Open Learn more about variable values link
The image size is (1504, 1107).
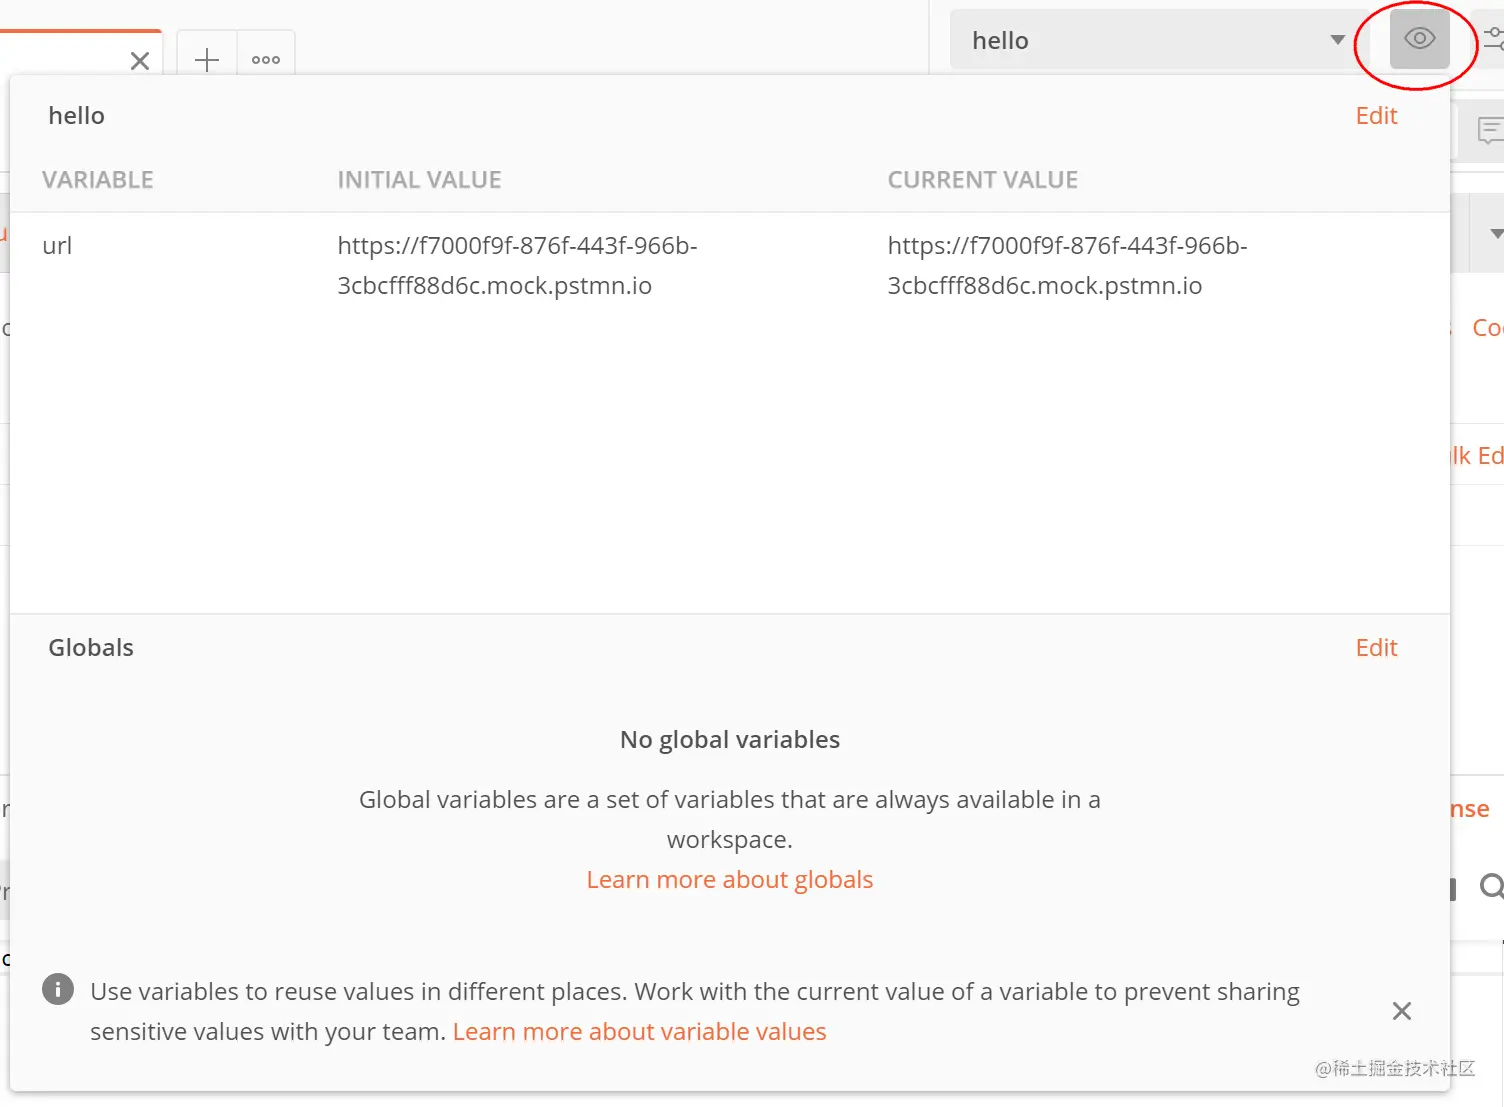(639, 1032)
